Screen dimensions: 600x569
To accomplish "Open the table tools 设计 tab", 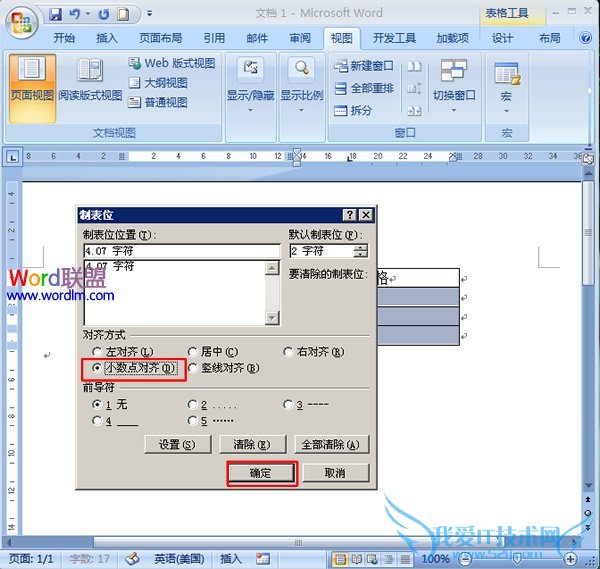I will 502,38.
